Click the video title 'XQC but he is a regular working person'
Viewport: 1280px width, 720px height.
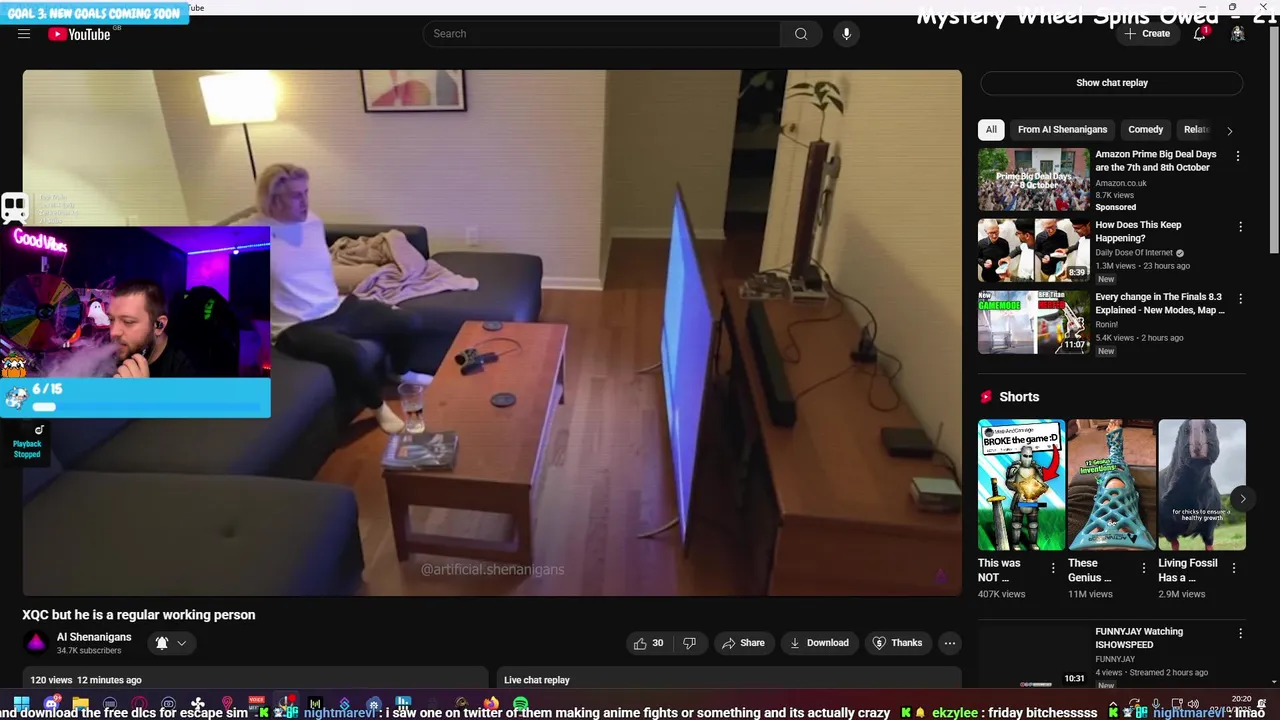(139, 615)
